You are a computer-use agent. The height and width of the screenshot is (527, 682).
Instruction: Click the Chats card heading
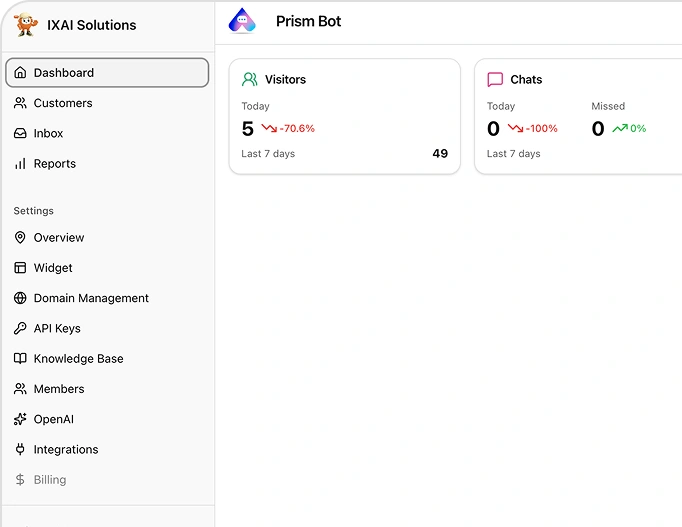click(x=526, y=79)
